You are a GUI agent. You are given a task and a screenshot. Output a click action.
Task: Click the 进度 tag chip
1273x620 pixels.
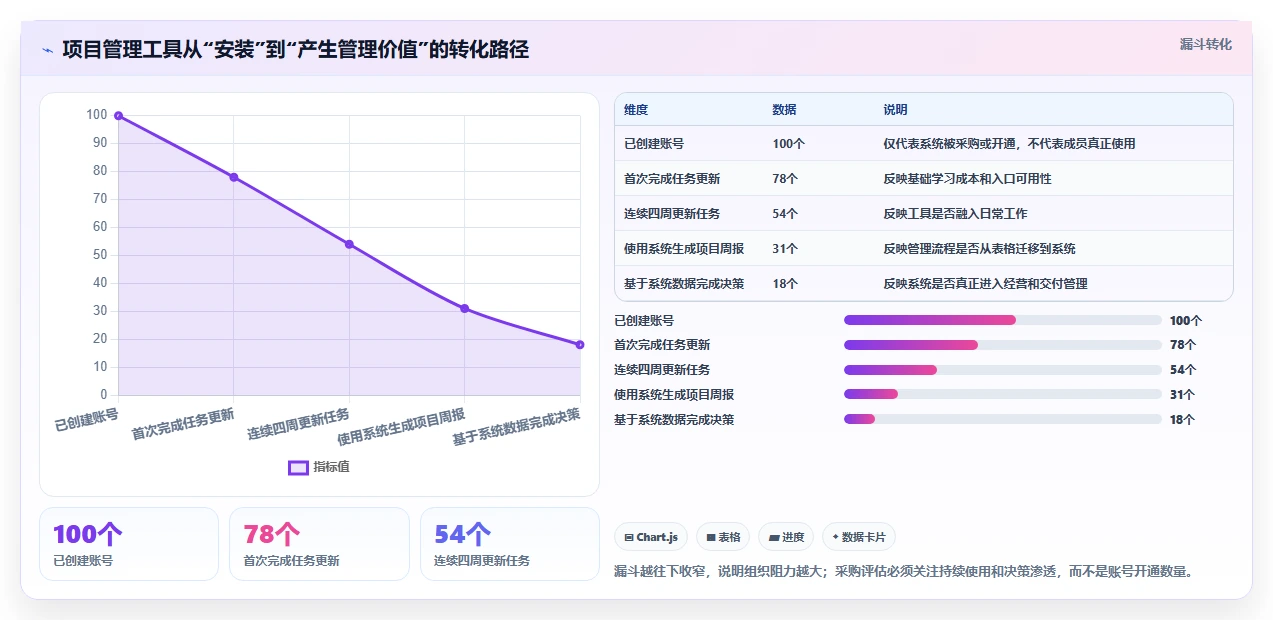tap(786, 537)
